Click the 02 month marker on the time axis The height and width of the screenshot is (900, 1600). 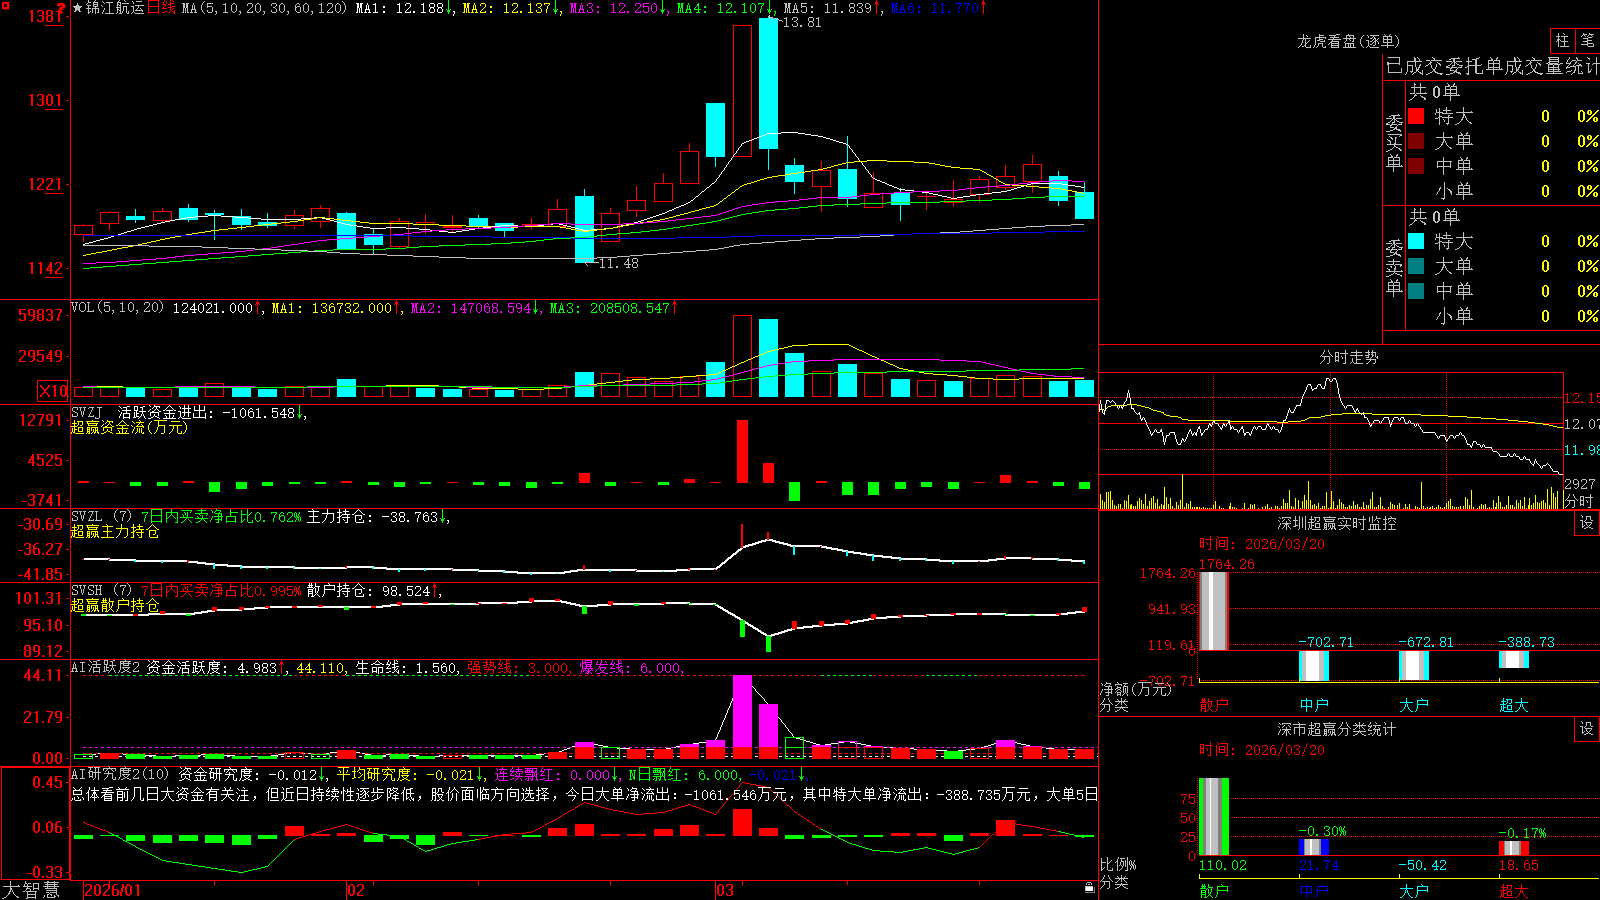[356, 890]
